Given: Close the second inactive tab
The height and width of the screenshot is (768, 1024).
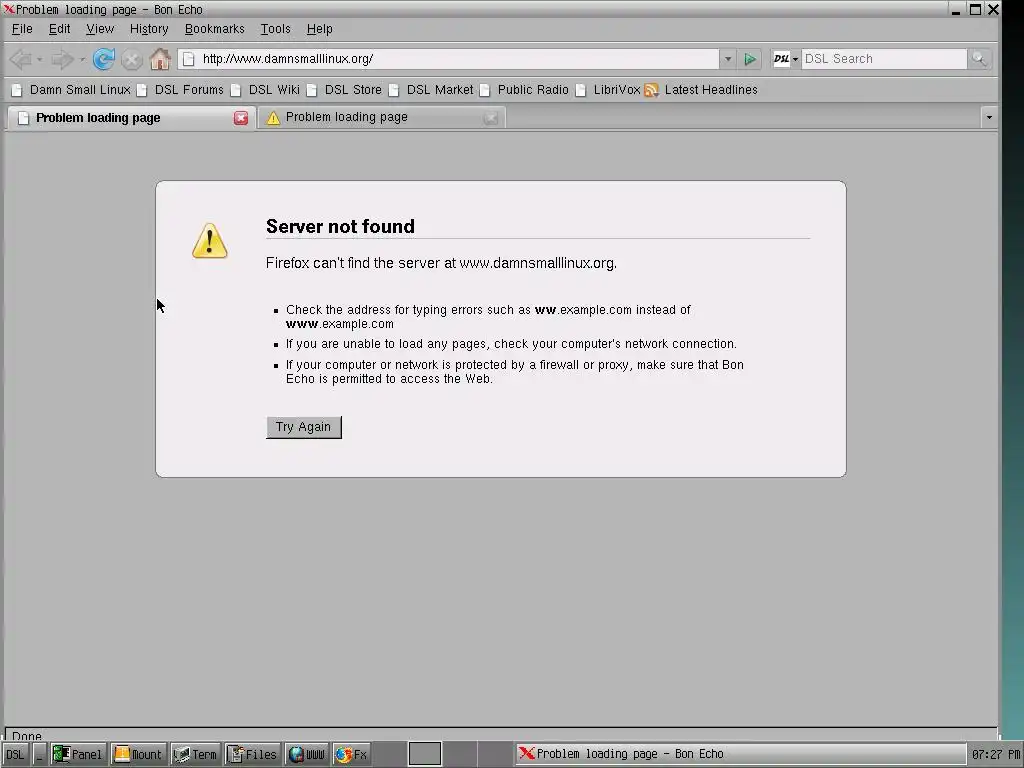Looking at the screenshot, I should pyautogui.click(x=490, y=118).
